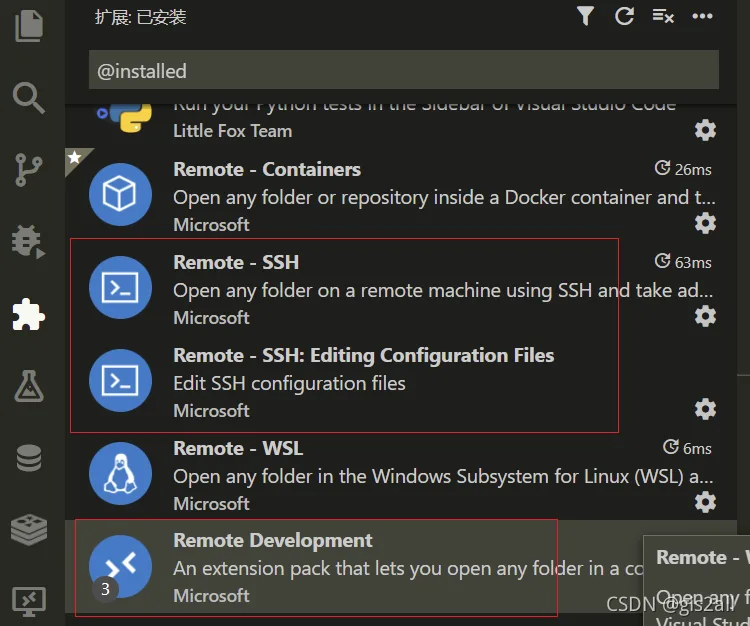The height and width of the screenshot is (626, 750).
Task: Open the Remote Explorer monitor icon
Action: [x=29, y=601]
